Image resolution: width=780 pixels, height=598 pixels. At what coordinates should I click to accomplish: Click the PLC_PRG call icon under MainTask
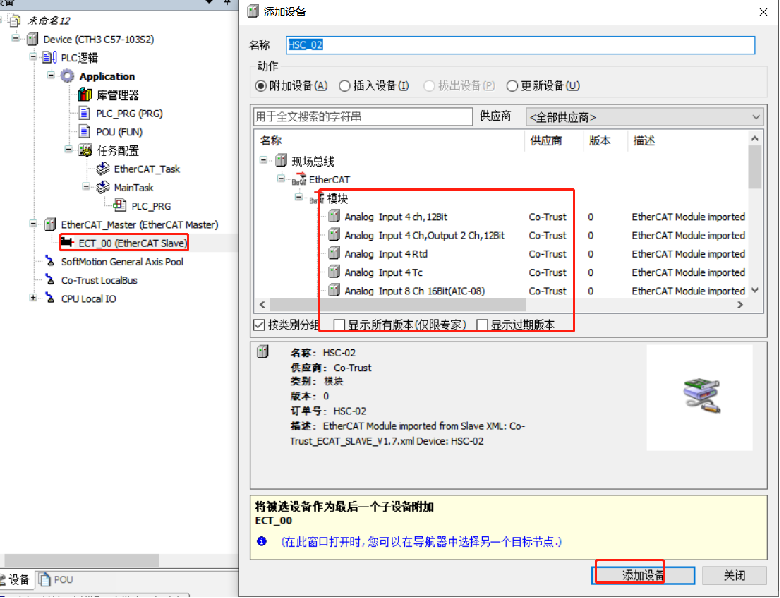120,205
